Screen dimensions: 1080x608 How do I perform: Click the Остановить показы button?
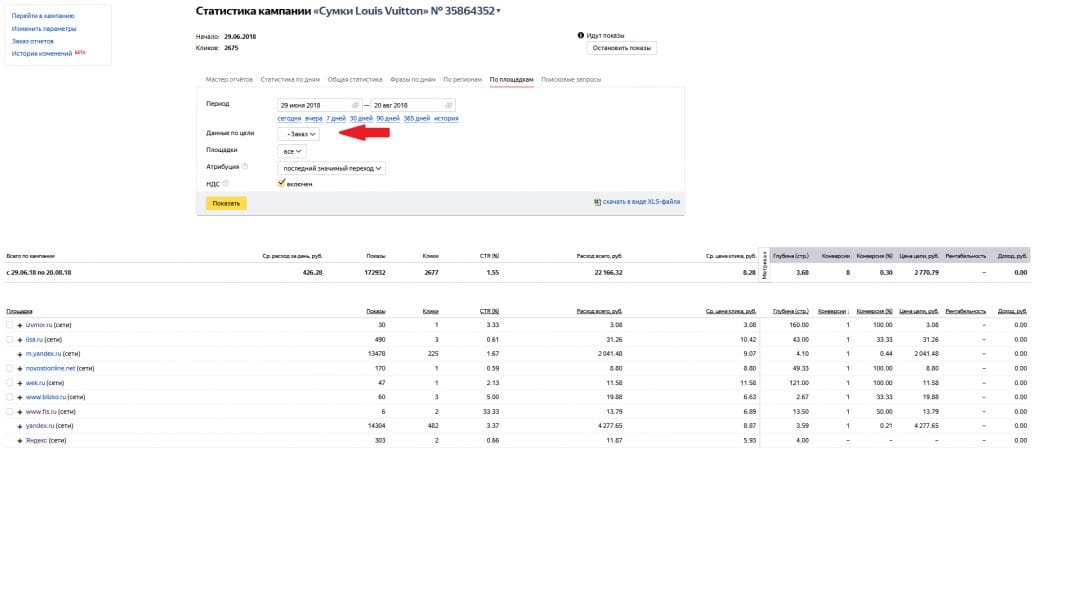tap(621, 48)
